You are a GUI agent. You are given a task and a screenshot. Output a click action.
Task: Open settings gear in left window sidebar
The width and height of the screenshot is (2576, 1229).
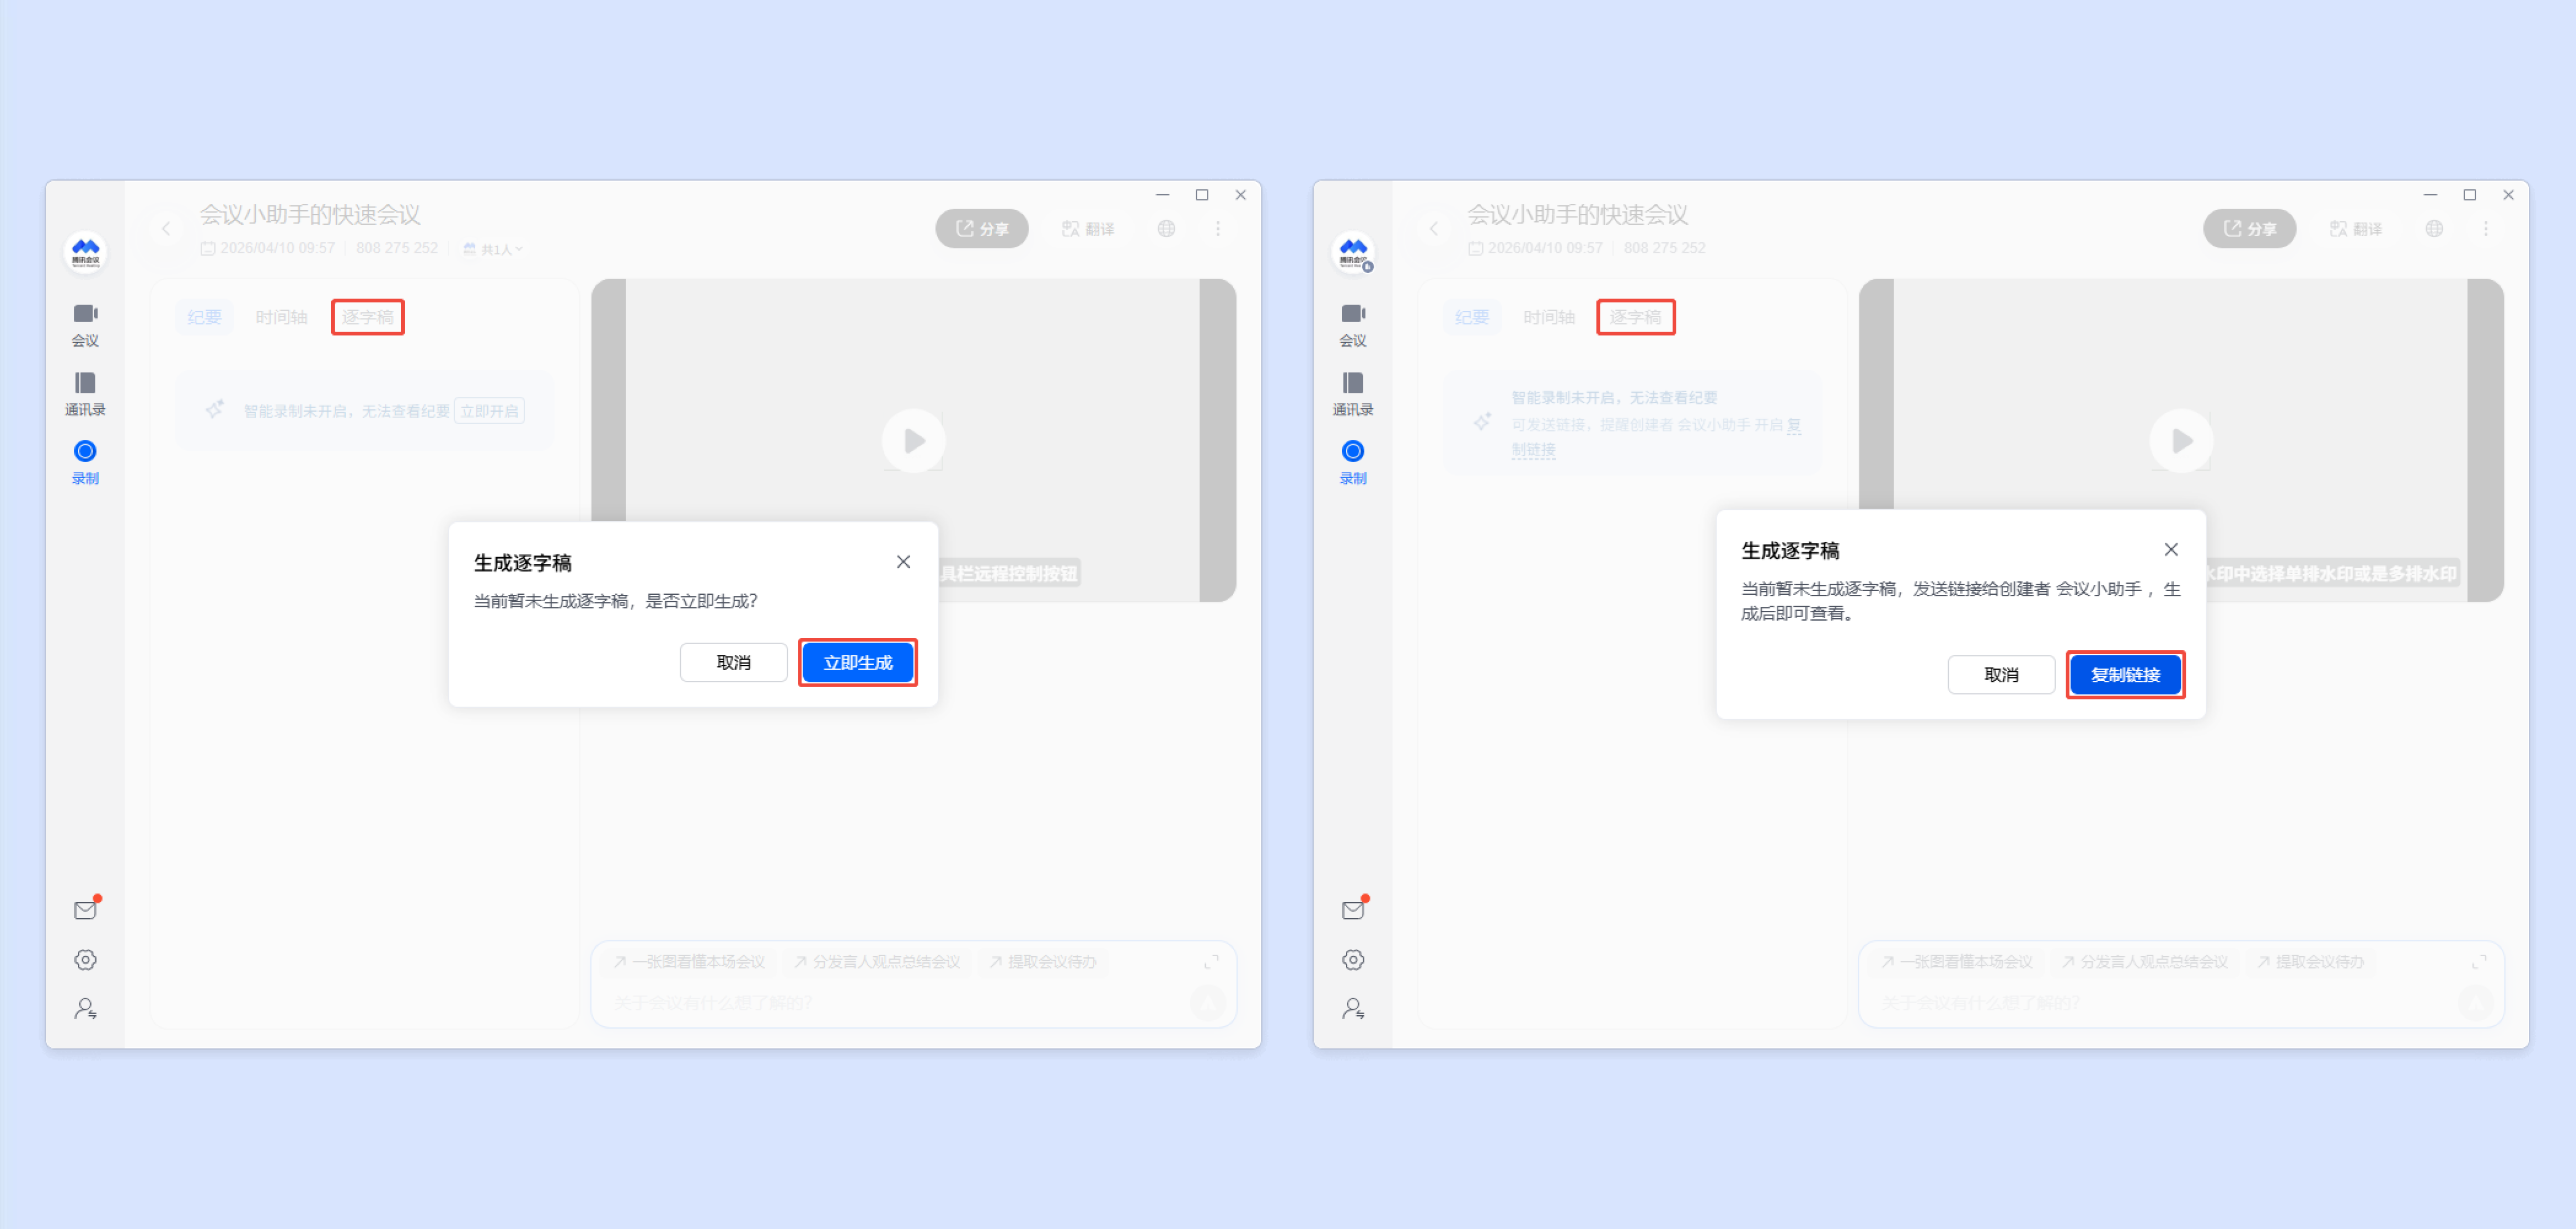pos(86,959)
